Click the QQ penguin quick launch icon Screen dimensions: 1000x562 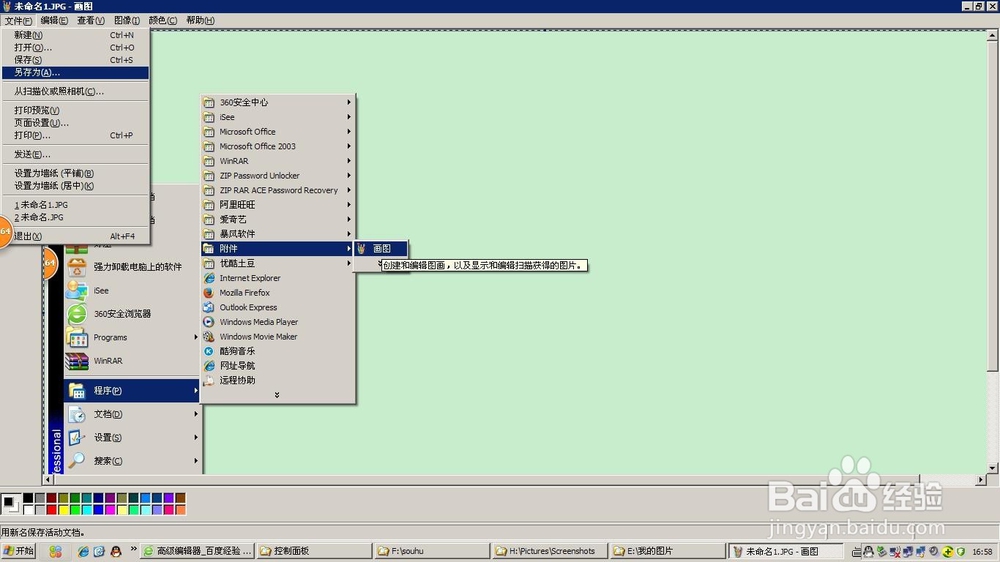115,551
